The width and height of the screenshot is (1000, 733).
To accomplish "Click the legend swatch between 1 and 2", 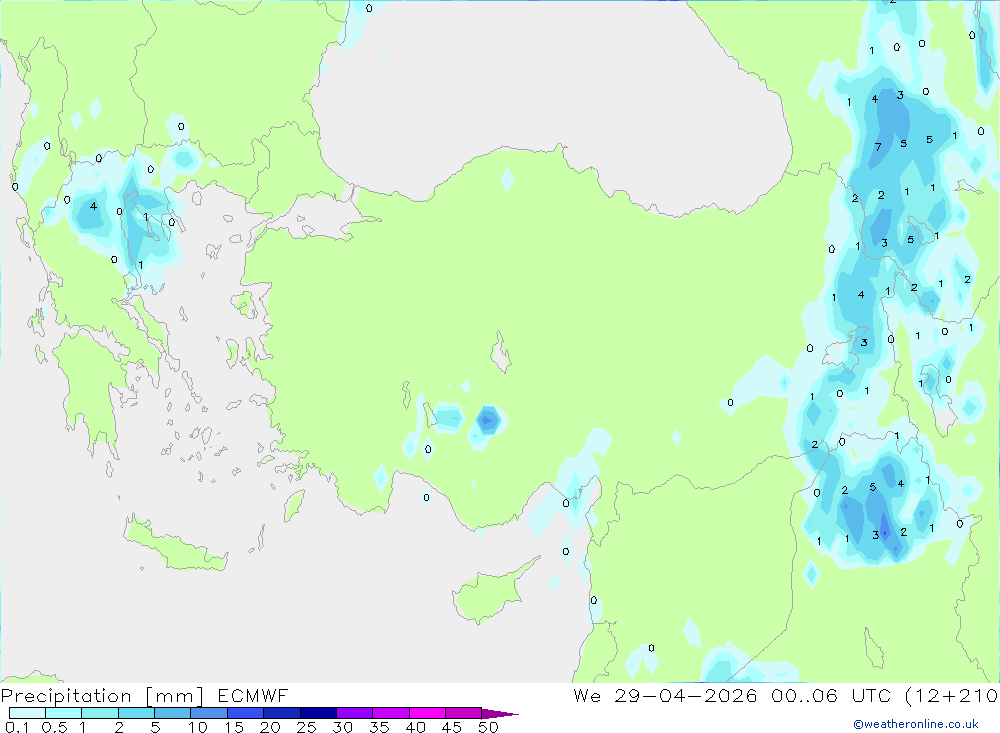I will (99, 713).
